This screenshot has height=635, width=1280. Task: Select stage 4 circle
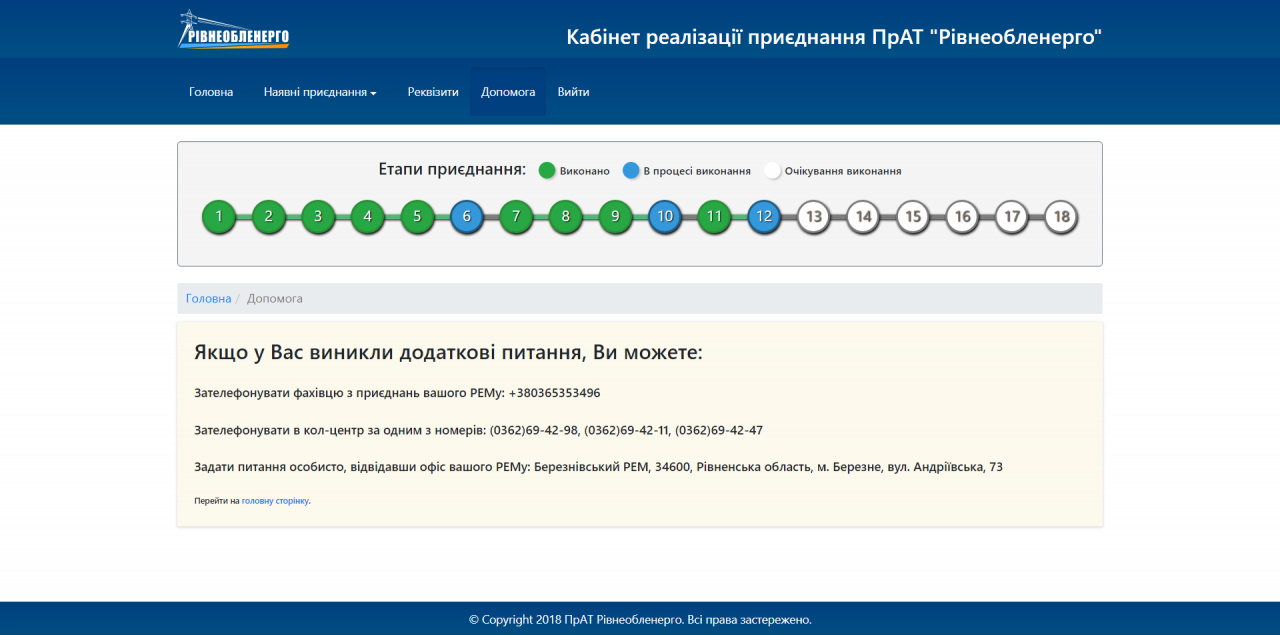(x=368, y=216)
